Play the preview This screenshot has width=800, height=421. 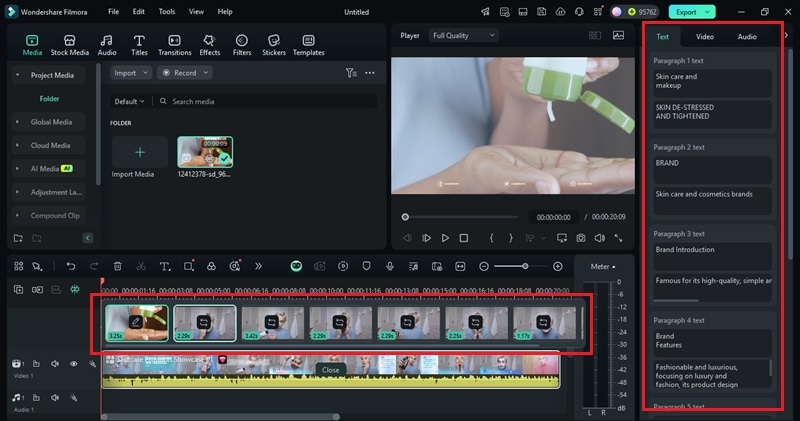445,238
